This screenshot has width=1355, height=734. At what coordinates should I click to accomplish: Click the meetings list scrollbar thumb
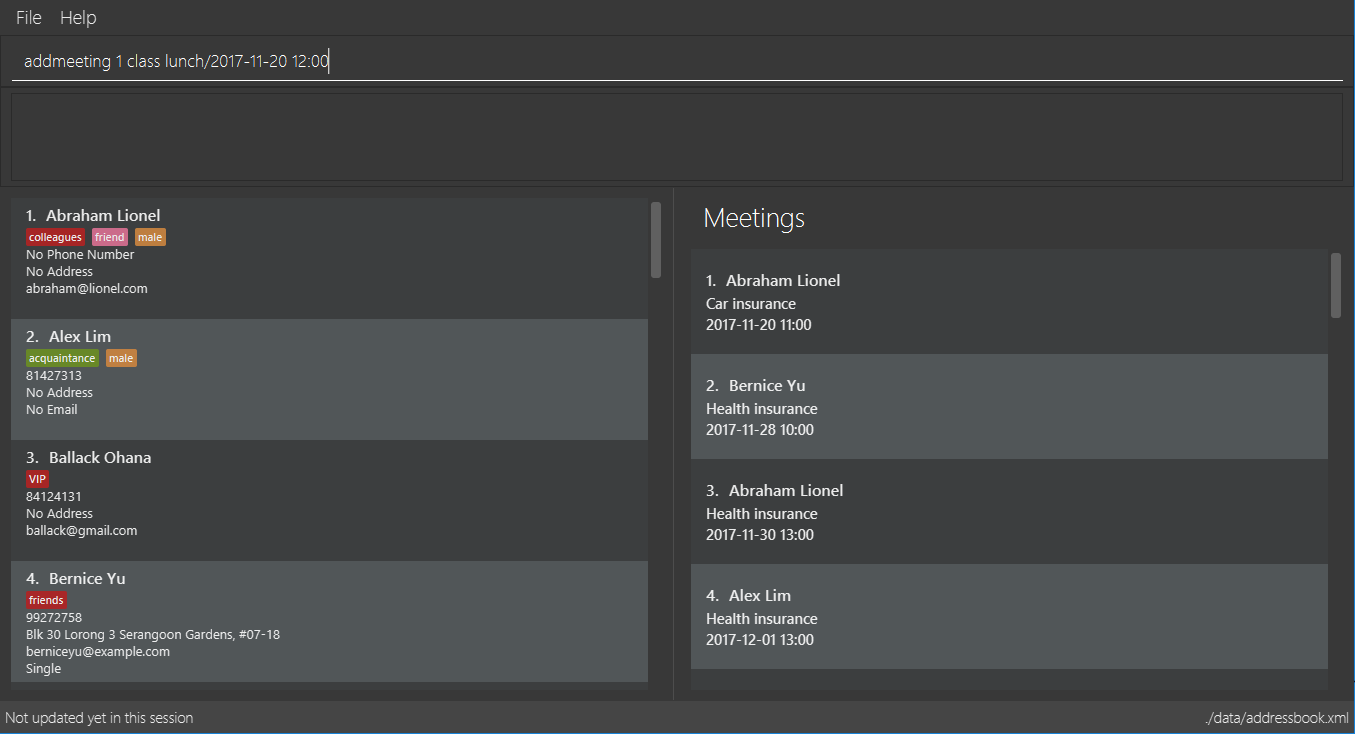coord(1336,286)
